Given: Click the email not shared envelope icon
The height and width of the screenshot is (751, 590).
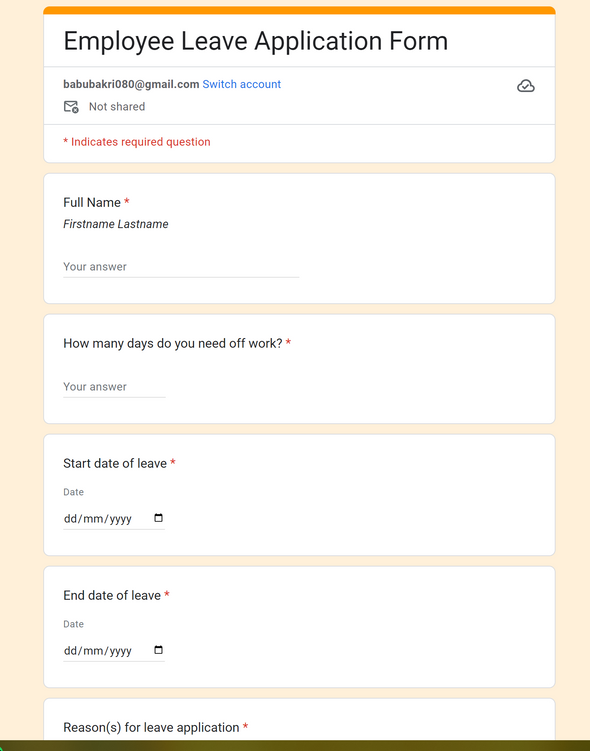Looking at the screenshot, I should [x=71, y=106].
